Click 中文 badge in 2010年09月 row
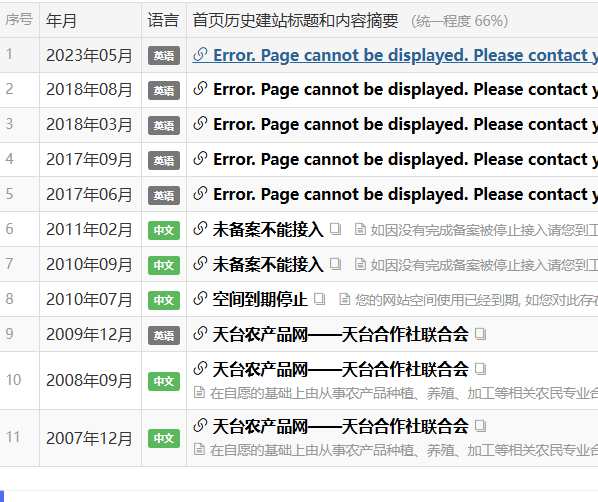The height and width of the screenshot is (502, 598). click(x=164, y=265)
